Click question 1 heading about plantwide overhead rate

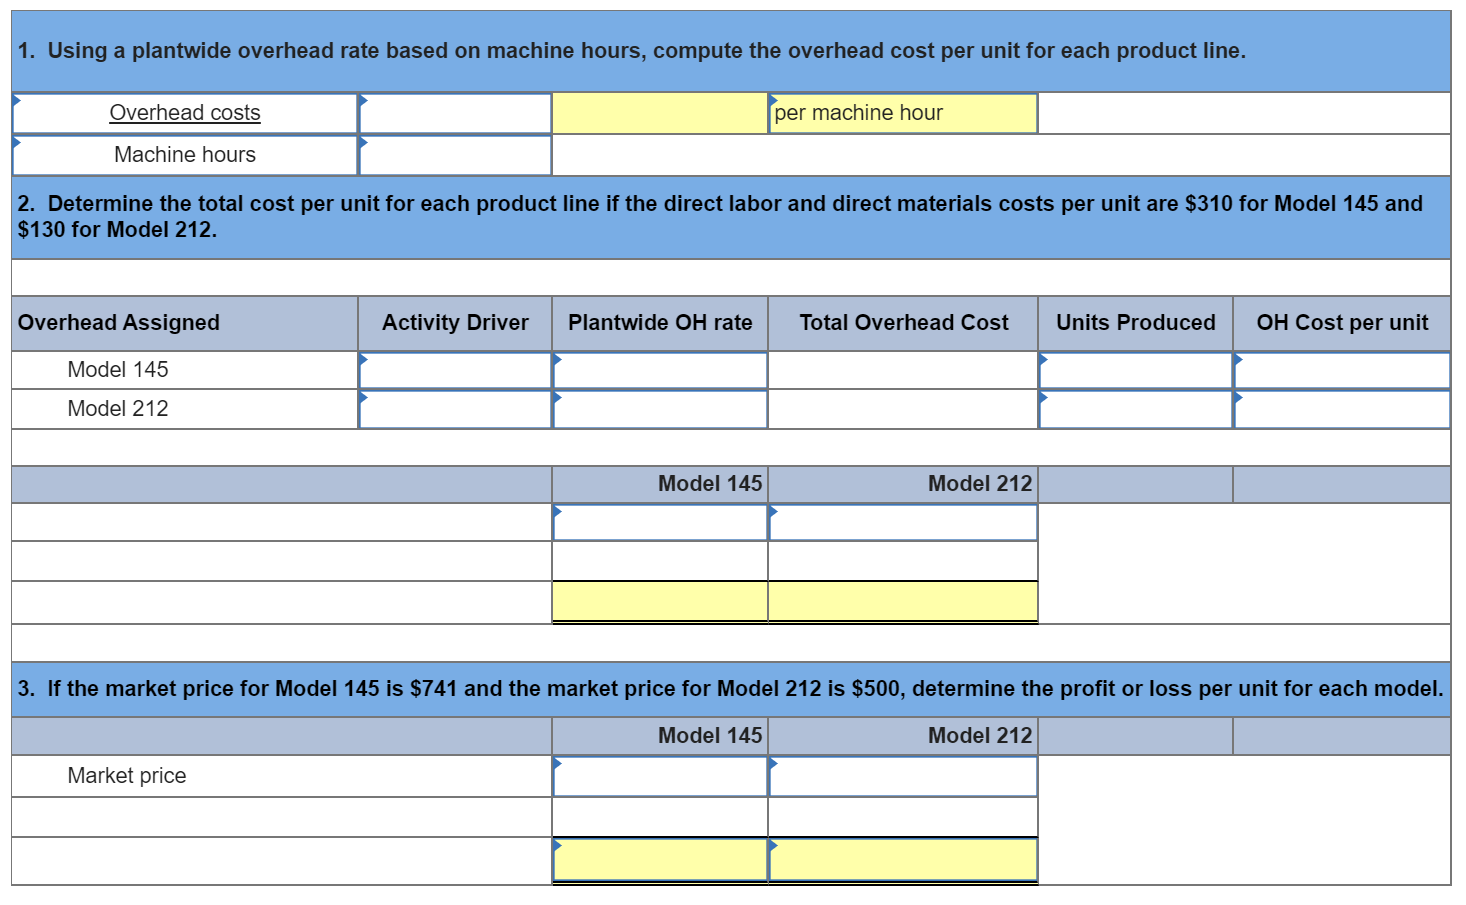pos(632,51)
